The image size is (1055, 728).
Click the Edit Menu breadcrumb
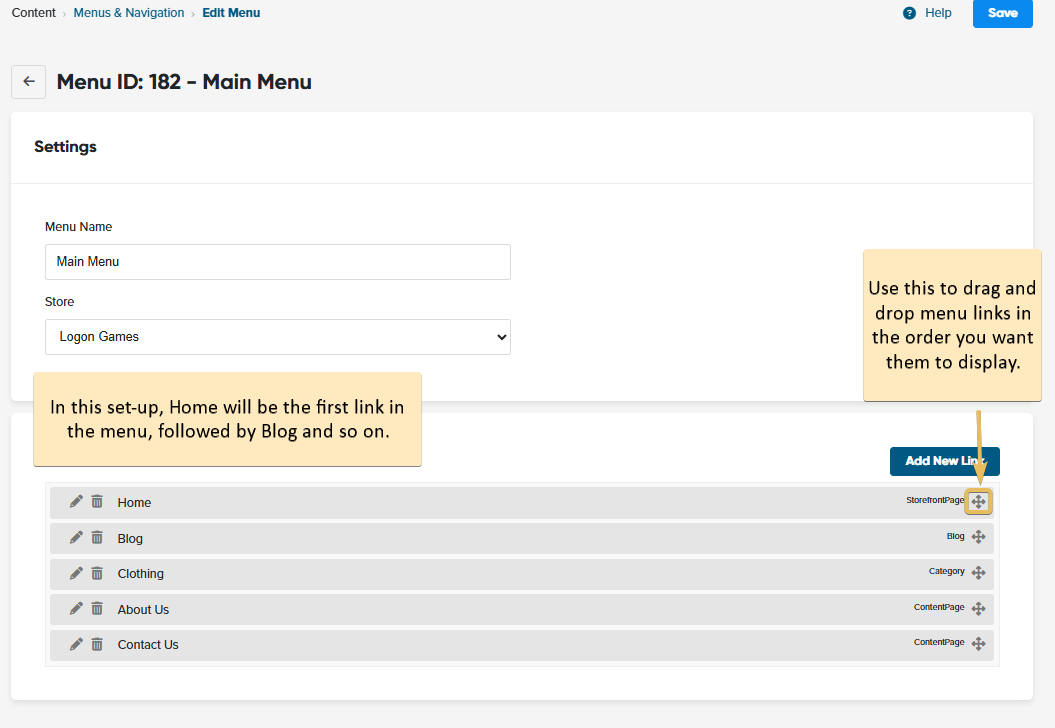coord(231,13)
